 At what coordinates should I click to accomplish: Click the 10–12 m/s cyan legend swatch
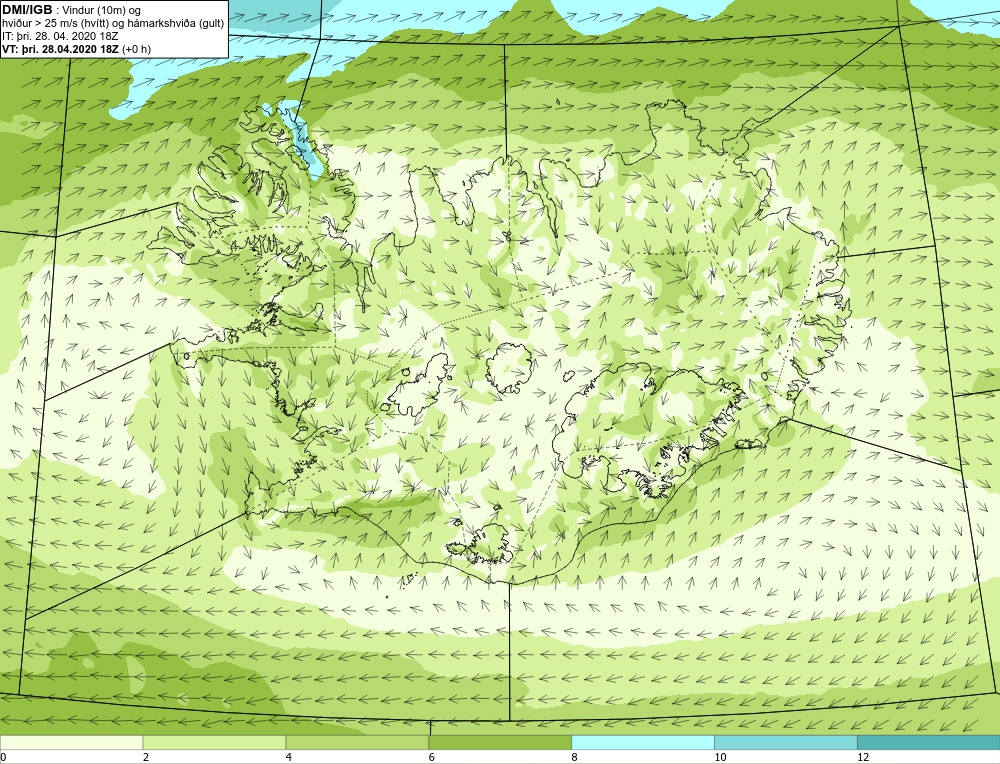tap(786, 742)
